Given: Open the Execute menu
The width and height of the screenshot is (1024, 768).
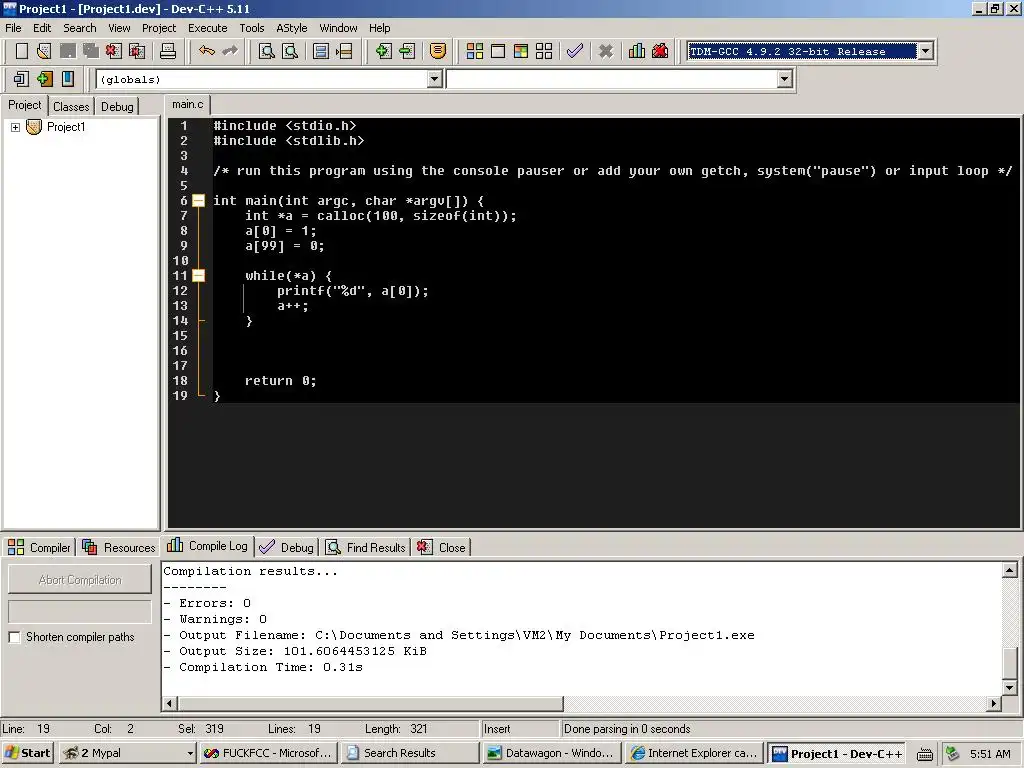Looking at the screenshot, I should pyautogui.click(x=208, y=28).
